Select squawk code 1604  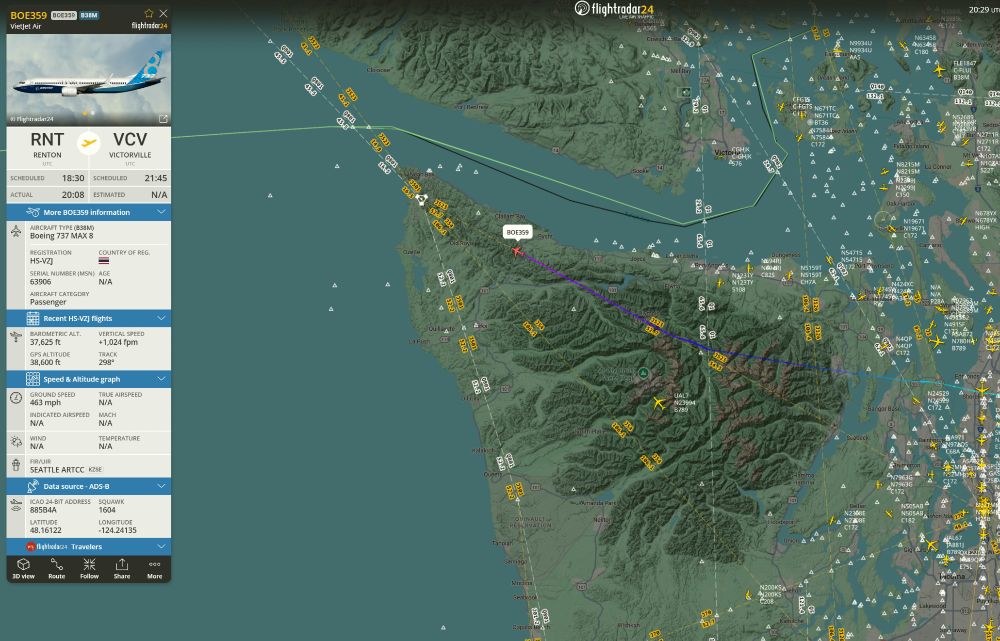click(x=107, y=510)
